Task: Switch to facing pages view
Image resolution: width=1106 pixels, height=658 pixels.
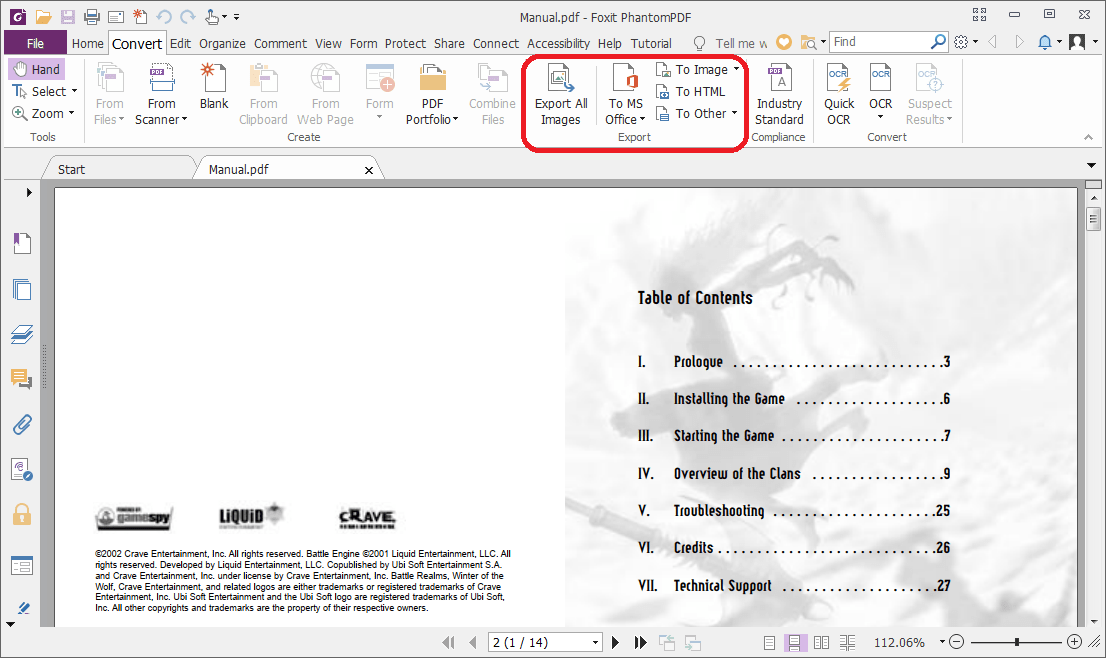Action: (821, 642)
